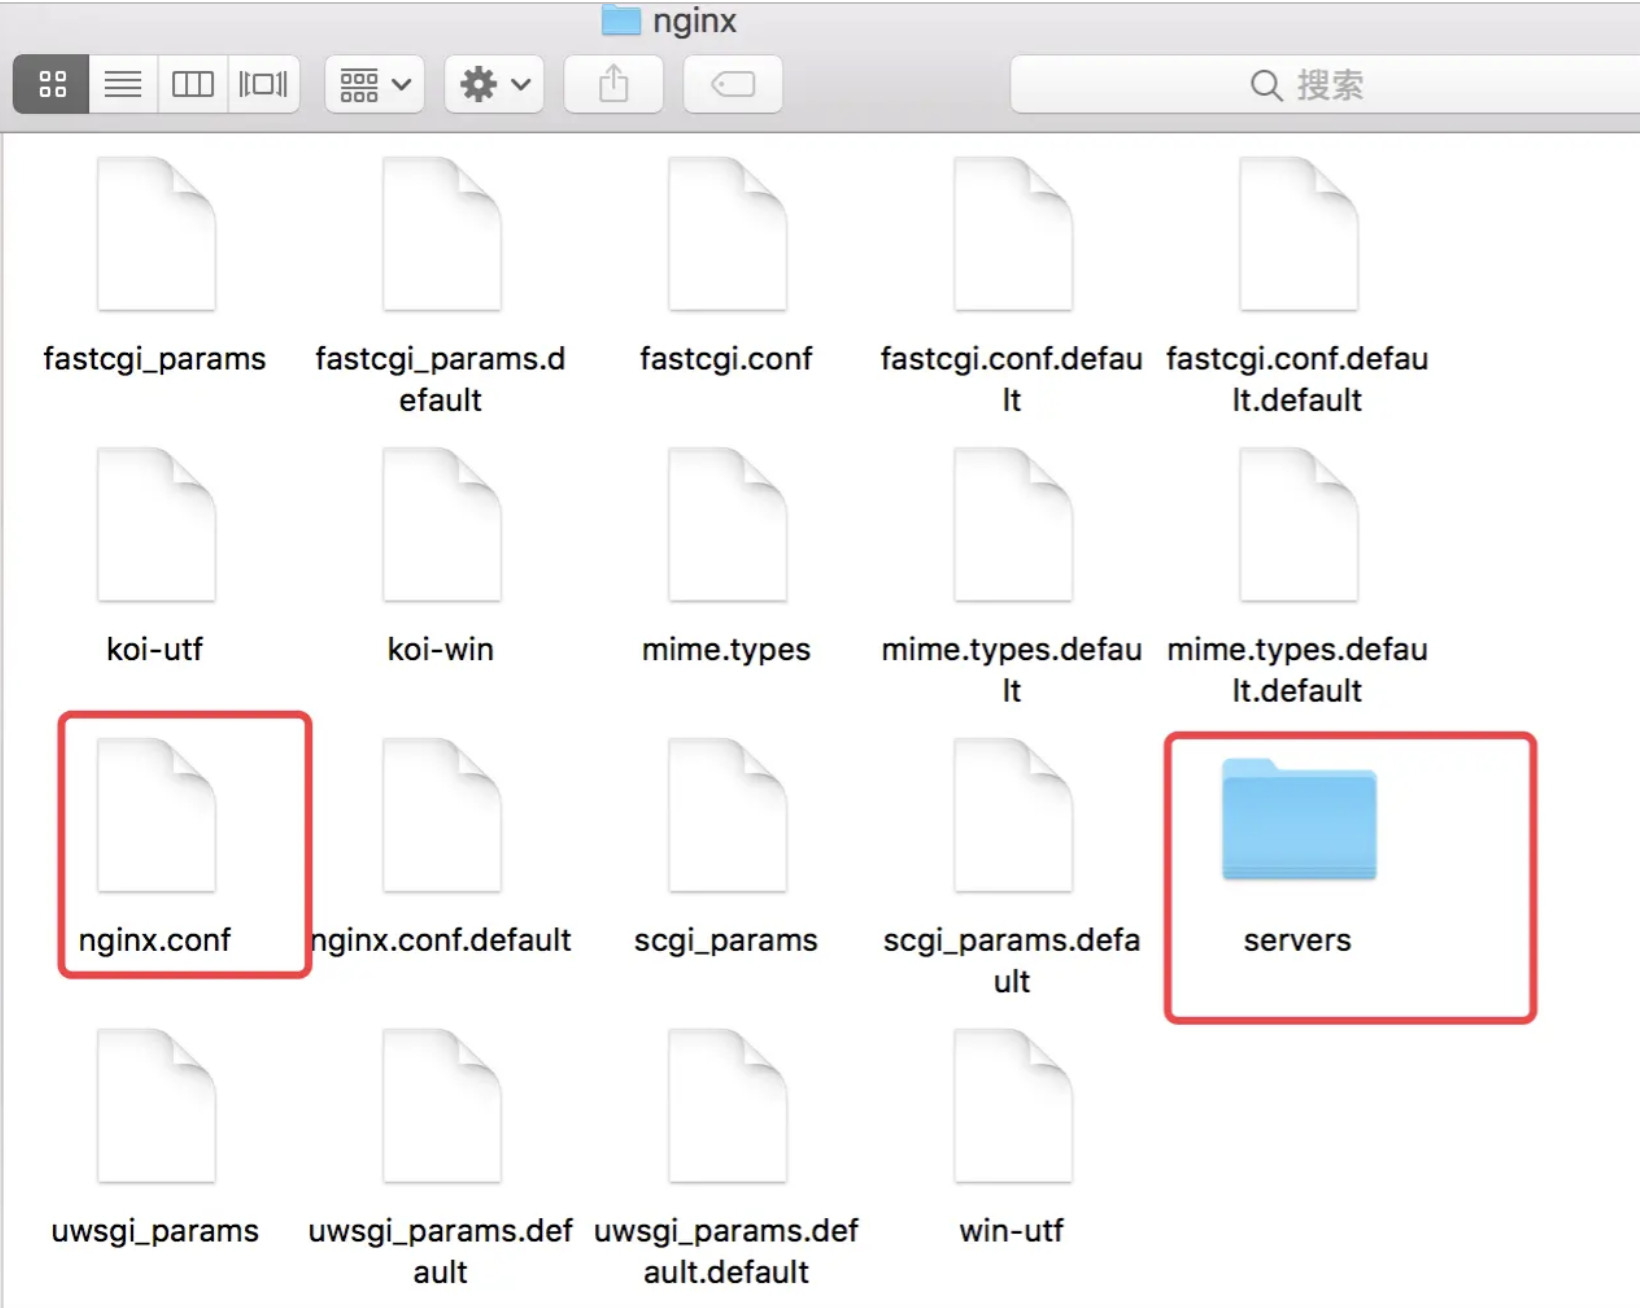Screen dimensions: 1640x1308
Task: Select the uwsgi_params file
Action: tap(155, 1105)
